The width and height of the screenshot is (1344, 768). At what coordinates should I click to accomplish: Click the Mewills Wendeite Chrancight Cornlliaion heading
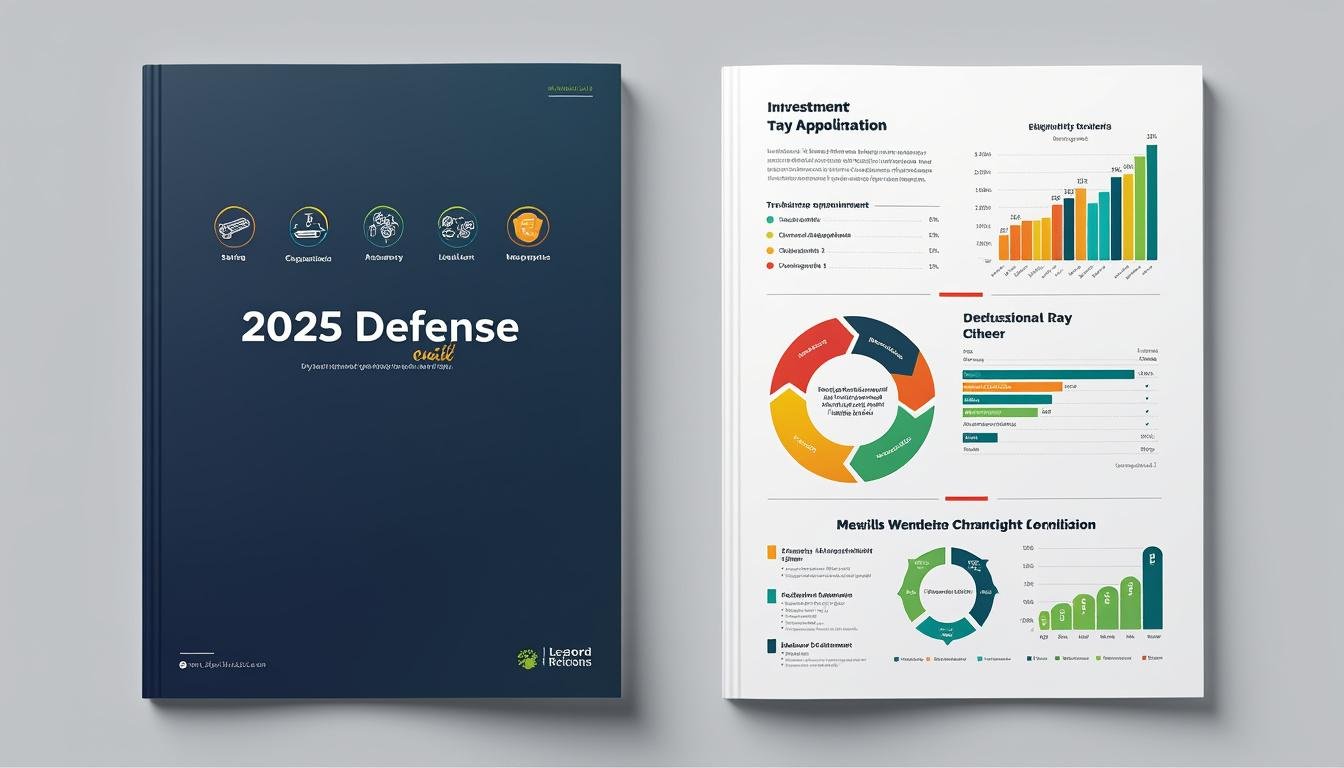tap(965, 524)
